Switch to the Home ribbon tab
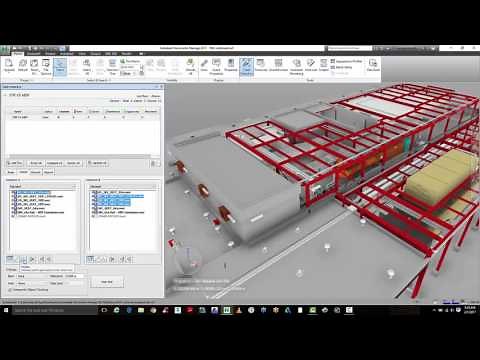The height and width of the screenshot is (360, 480). pos(18,54)
